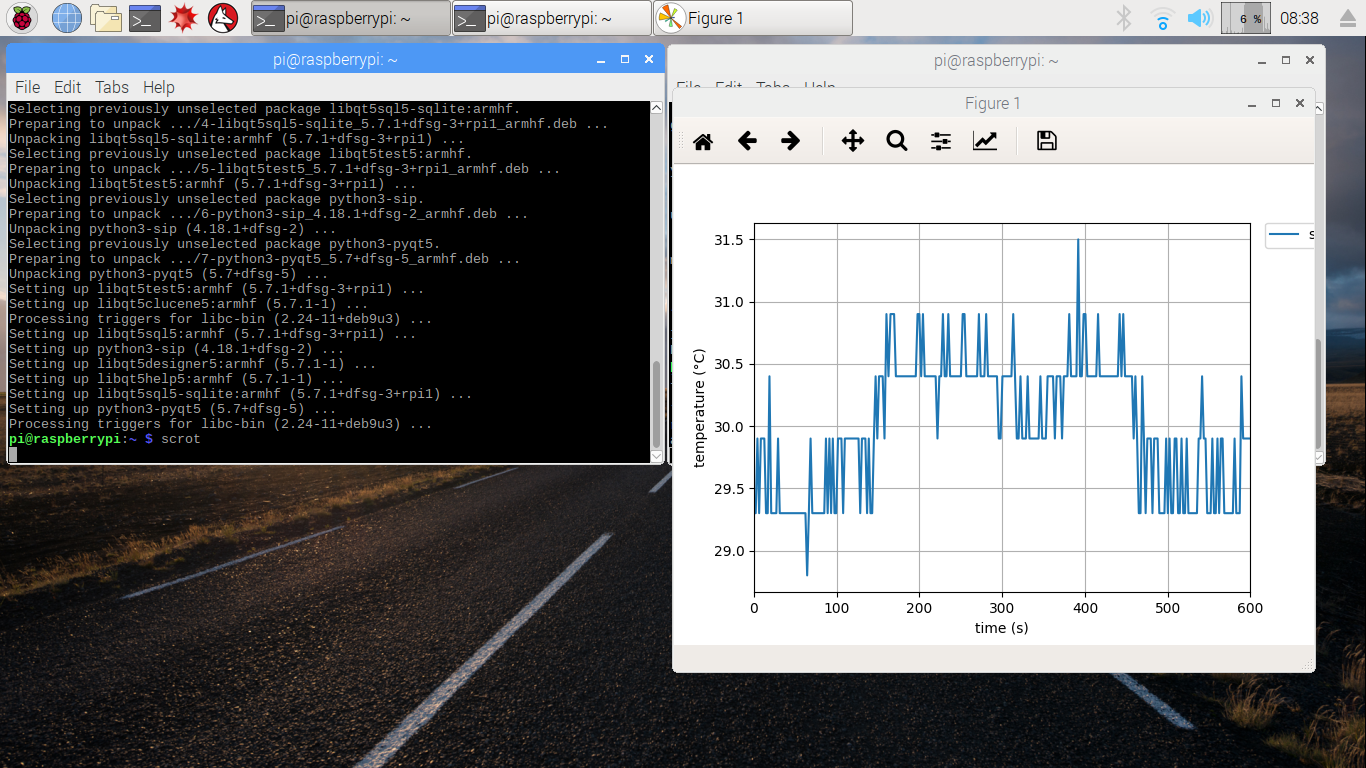Go back to the previous plot view
The image size is (1366, 768).
click(x=747, y=141)
